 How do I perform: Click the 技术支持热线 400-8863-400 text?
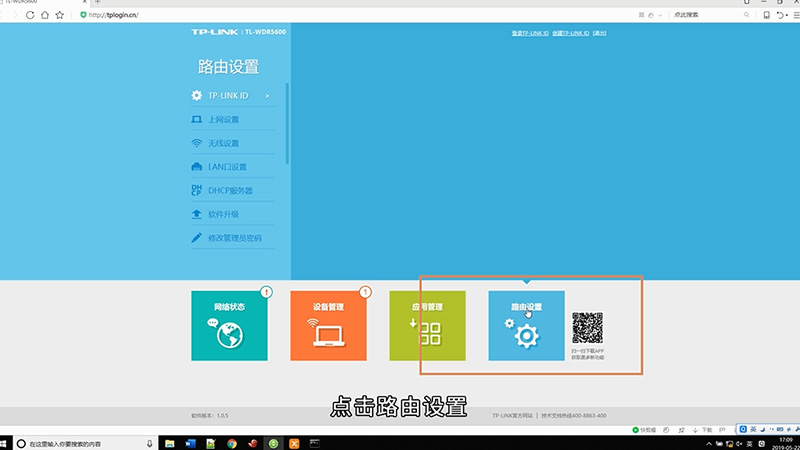click(x=574, y=415)
